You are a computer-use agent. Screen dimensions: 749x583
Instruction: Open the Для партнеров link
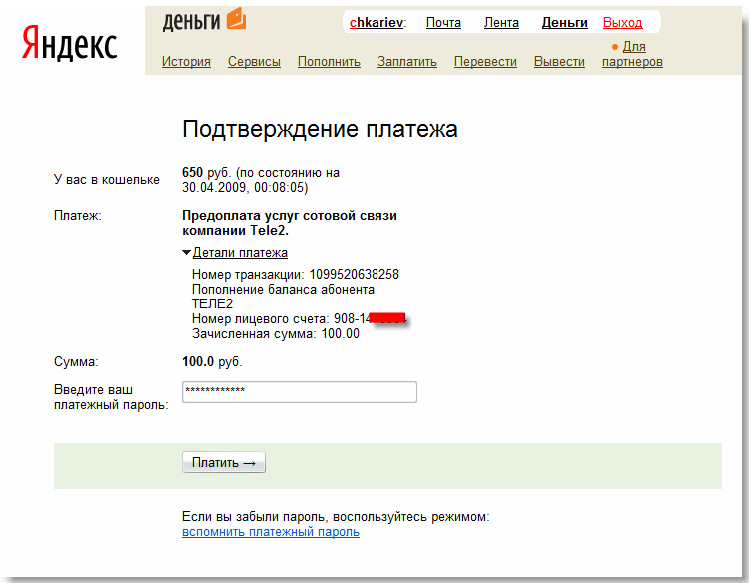coord(632,54)
